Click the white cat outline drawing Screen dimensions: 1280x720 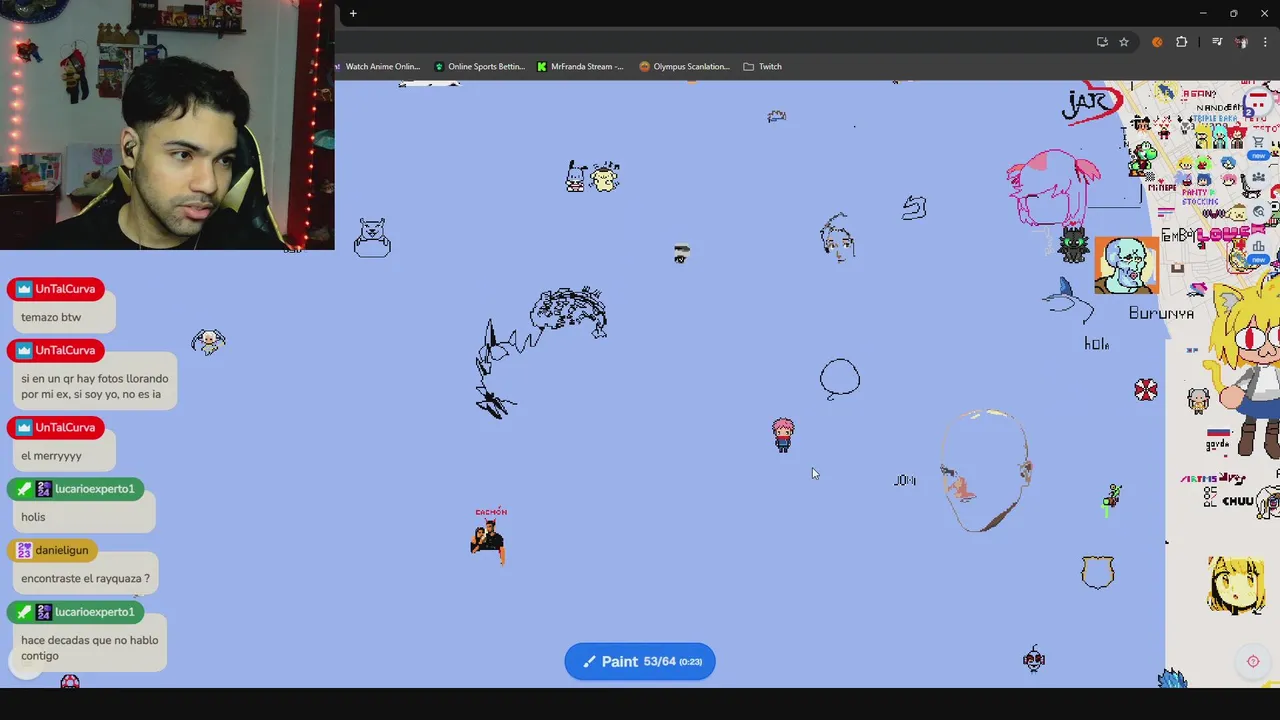coord(372,238)
